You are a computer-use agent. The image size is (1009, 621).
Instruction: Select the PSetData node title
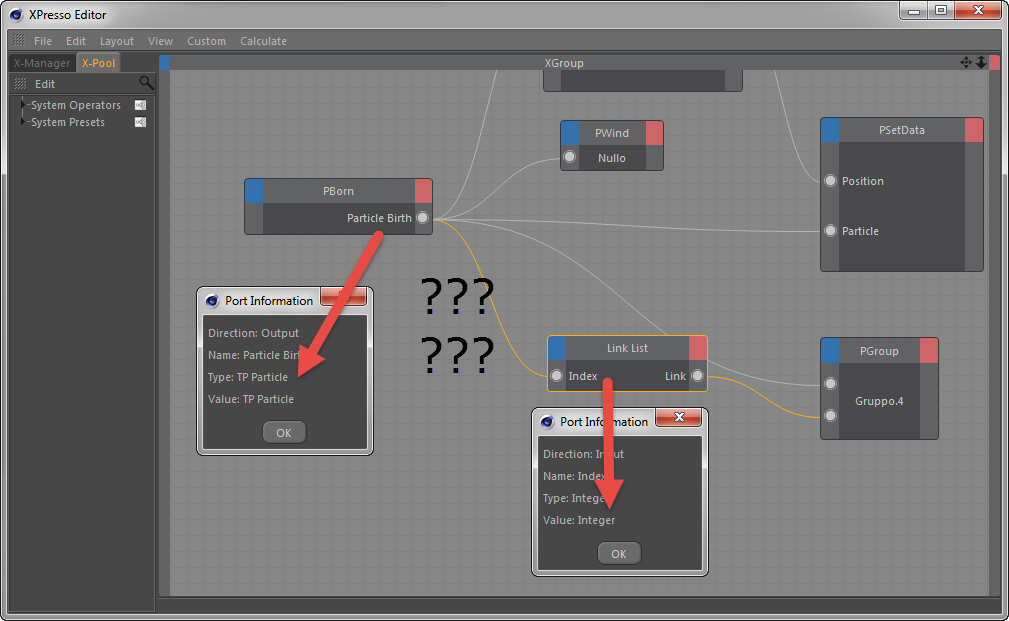tap(902, 130)
